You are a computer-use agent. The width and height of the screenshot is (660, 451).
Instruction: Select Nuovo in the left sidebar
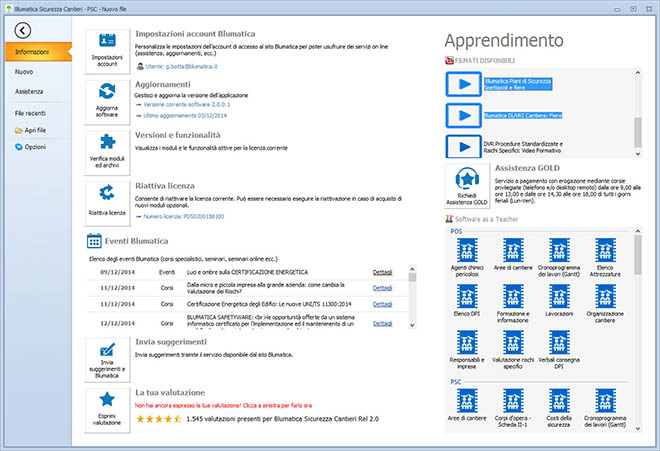pyautogui.click(x=24, y=72)
